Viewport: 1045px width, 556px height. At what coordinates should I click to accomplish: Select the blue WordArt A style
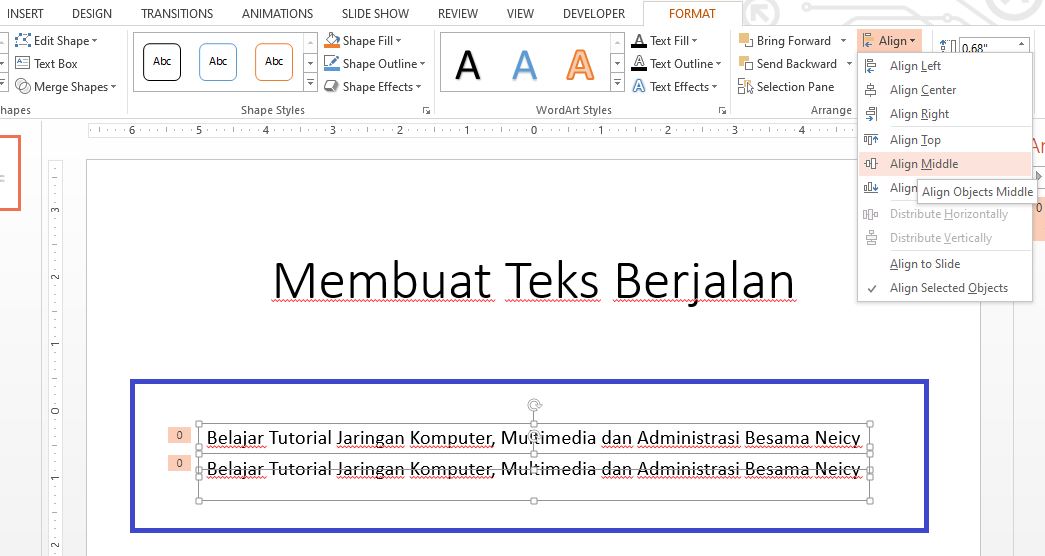[x=524, y=65]
